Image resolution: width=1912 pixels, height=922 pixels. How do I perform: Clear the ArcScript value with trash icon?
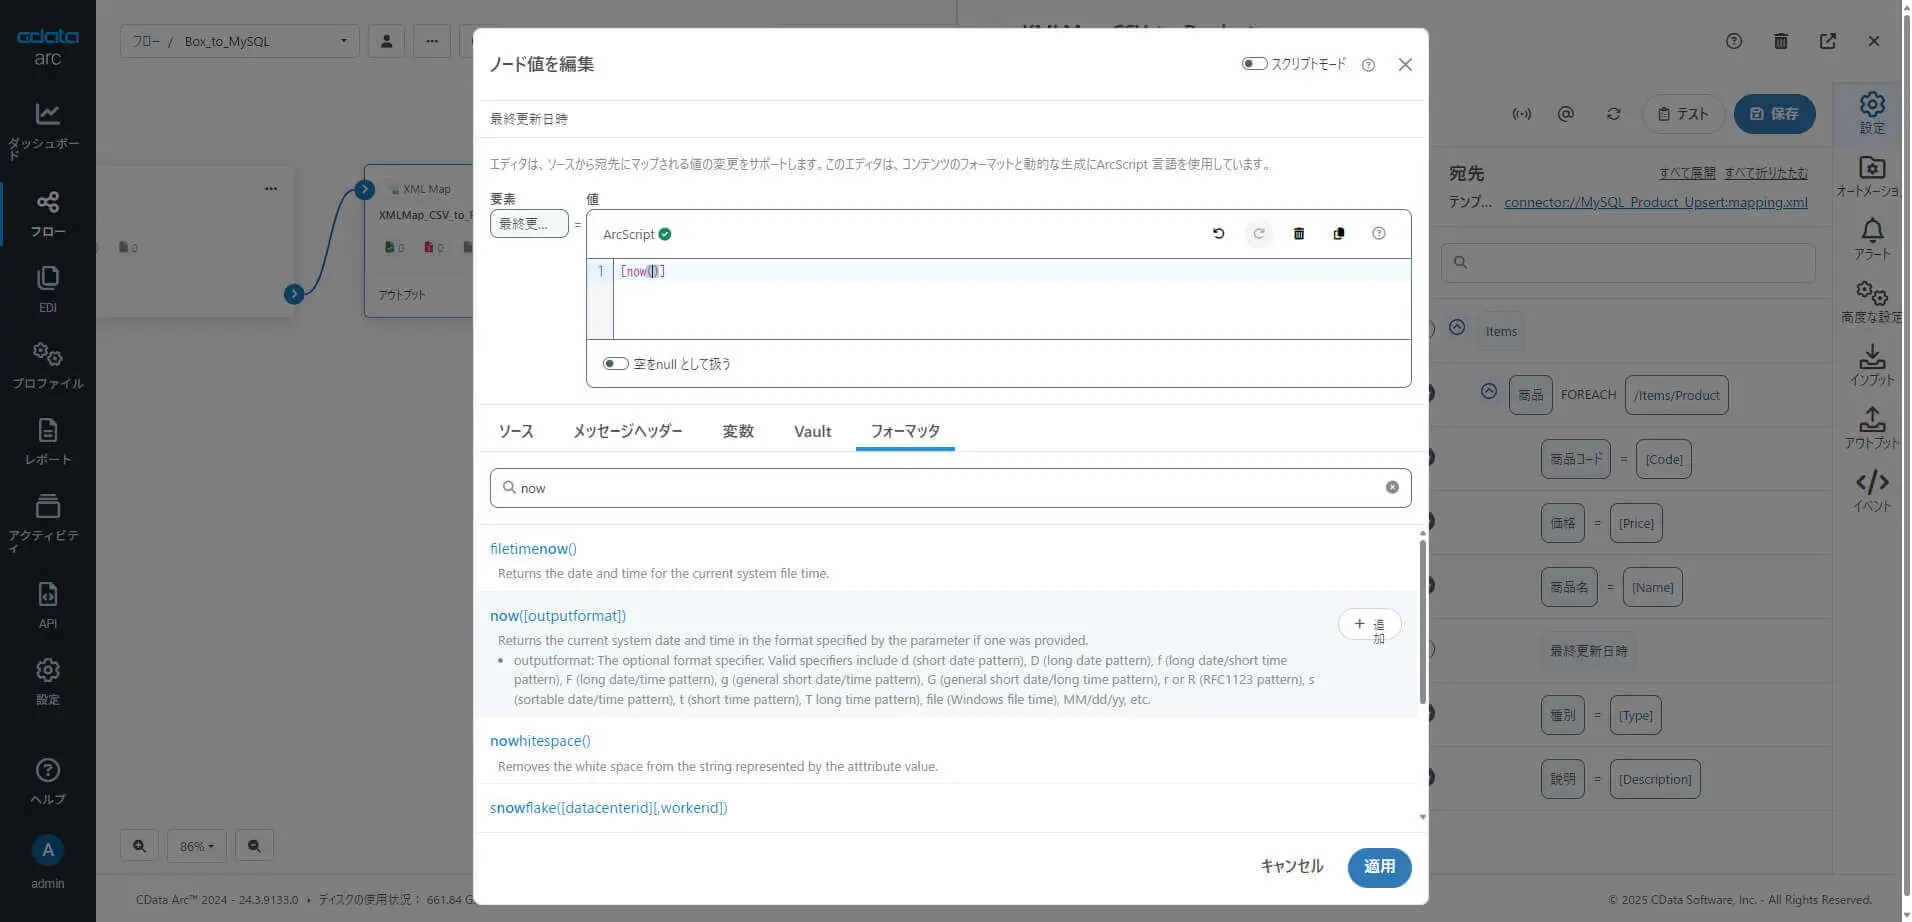pyautogui.click(x=1299, y=234)
